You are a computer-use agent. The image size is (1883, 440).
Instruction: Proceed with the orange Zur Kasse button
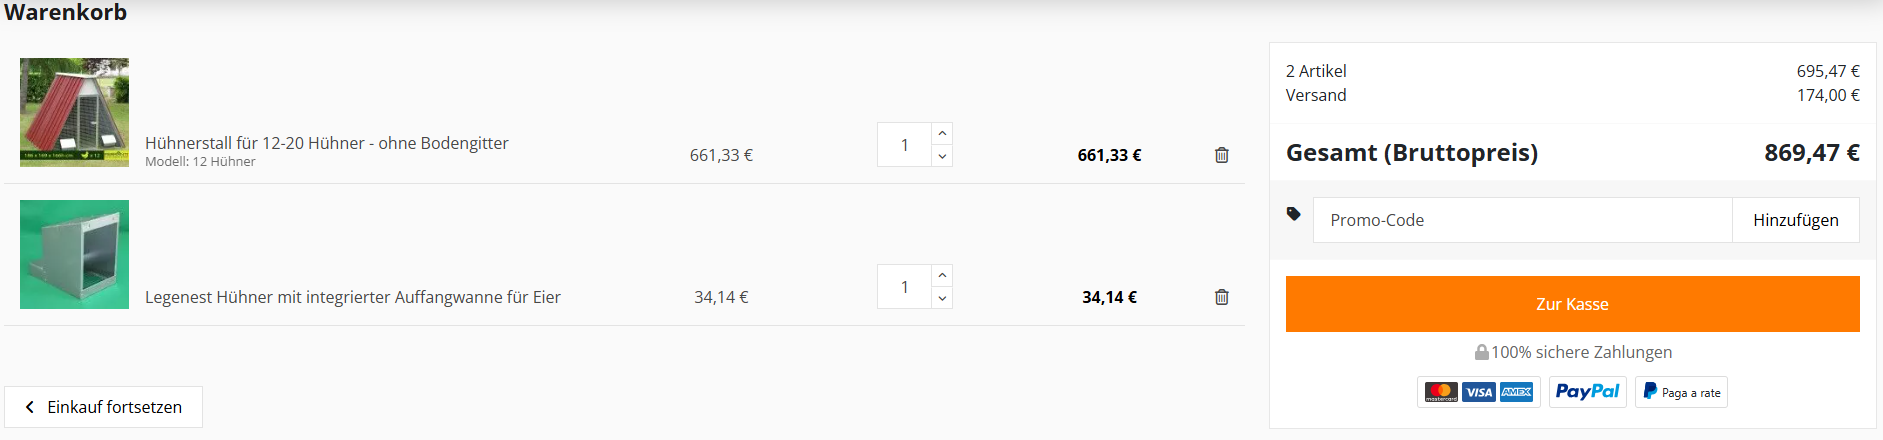click(1572, 304)
